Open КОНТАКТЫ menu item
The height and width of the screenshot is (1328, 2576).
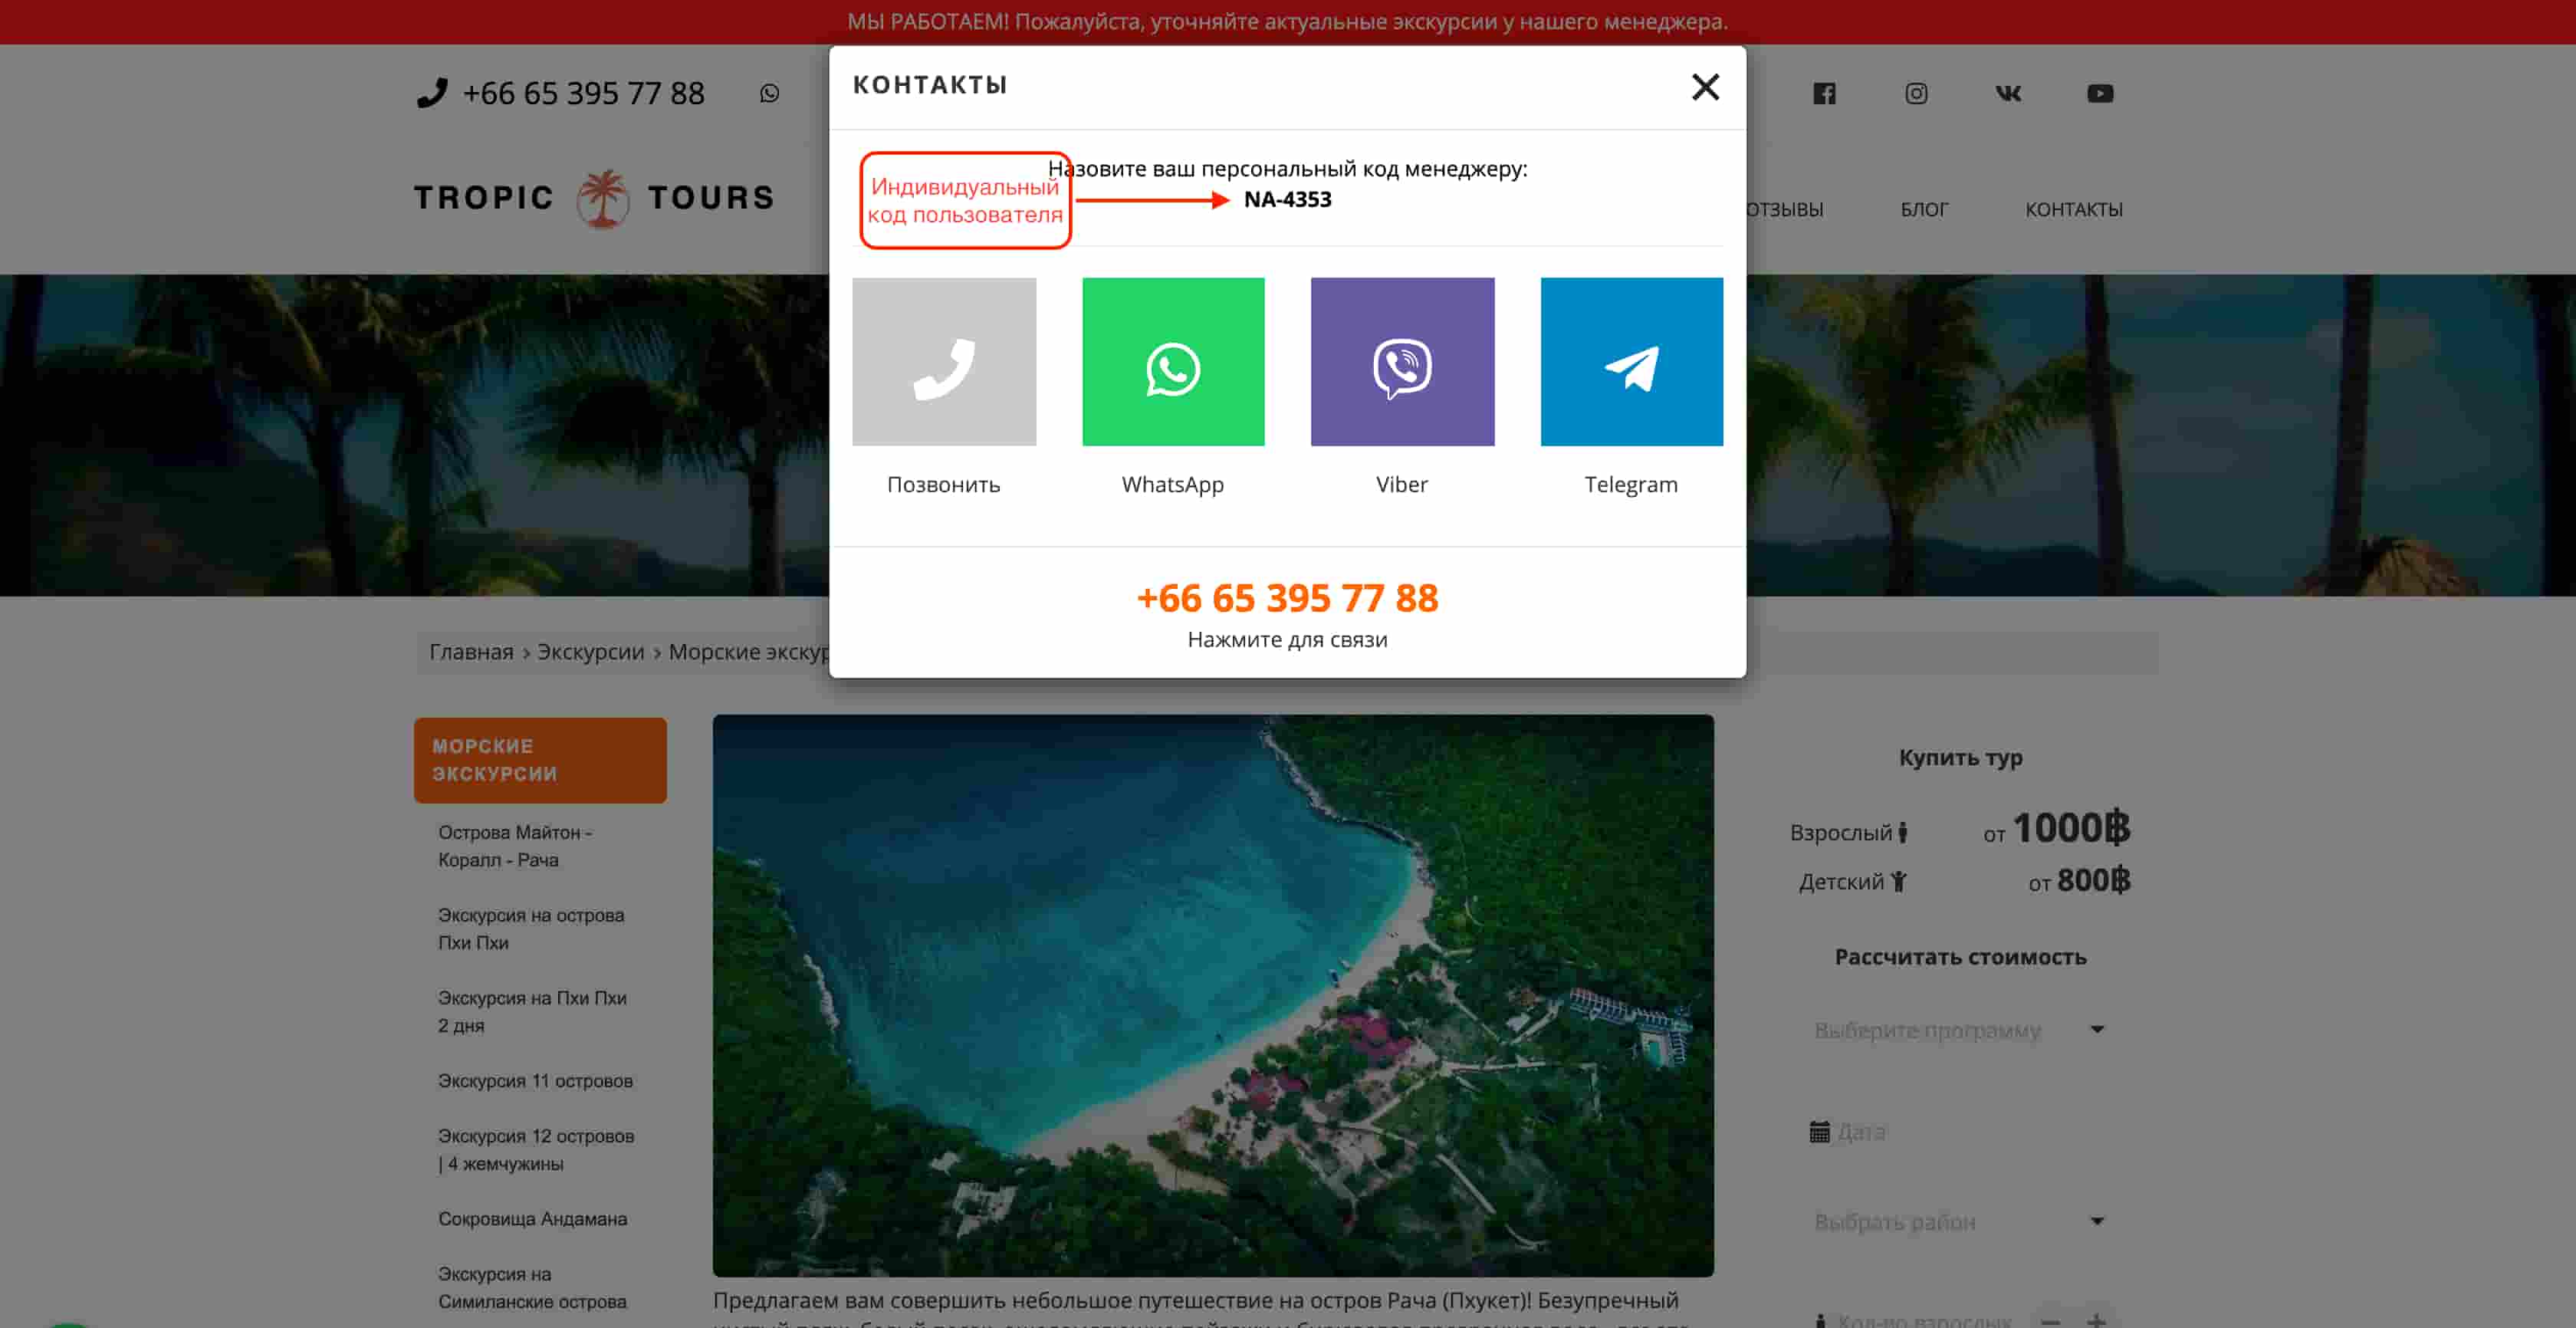pyautogui.click(x=2073, y=210)
